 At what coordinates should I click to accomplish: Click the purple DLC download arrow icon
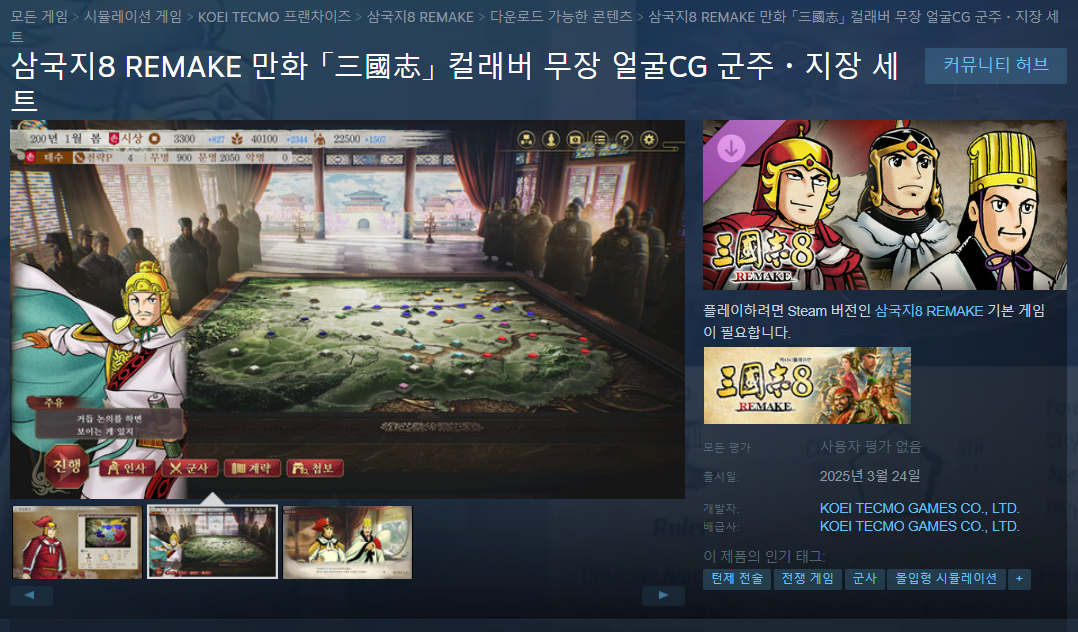click(x=731, y=148)
